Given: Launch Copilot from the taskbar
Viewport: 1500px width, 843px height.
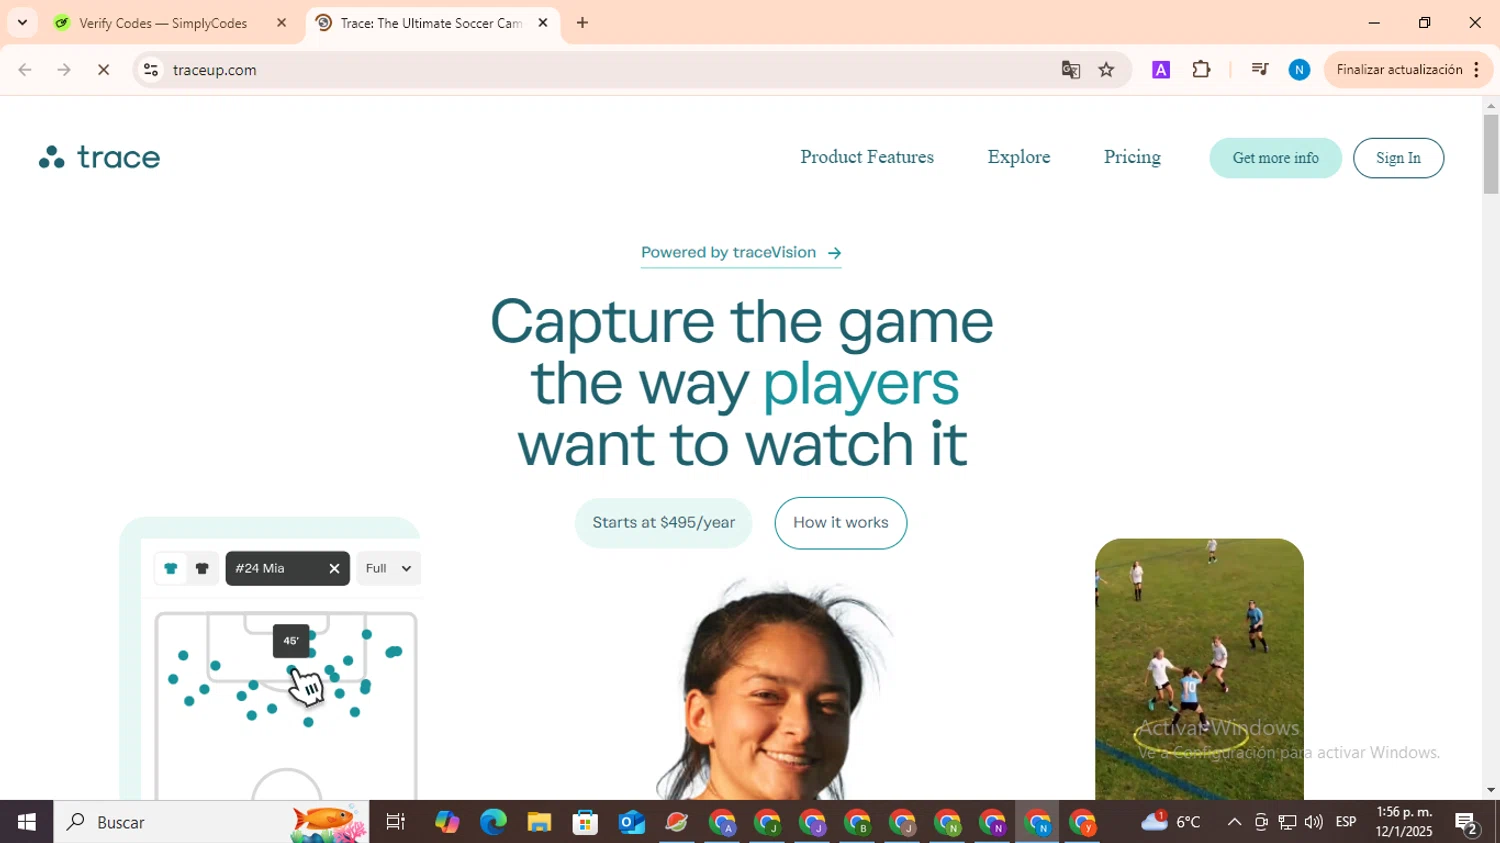Looking at the screenshot, I should coord(447,822).
